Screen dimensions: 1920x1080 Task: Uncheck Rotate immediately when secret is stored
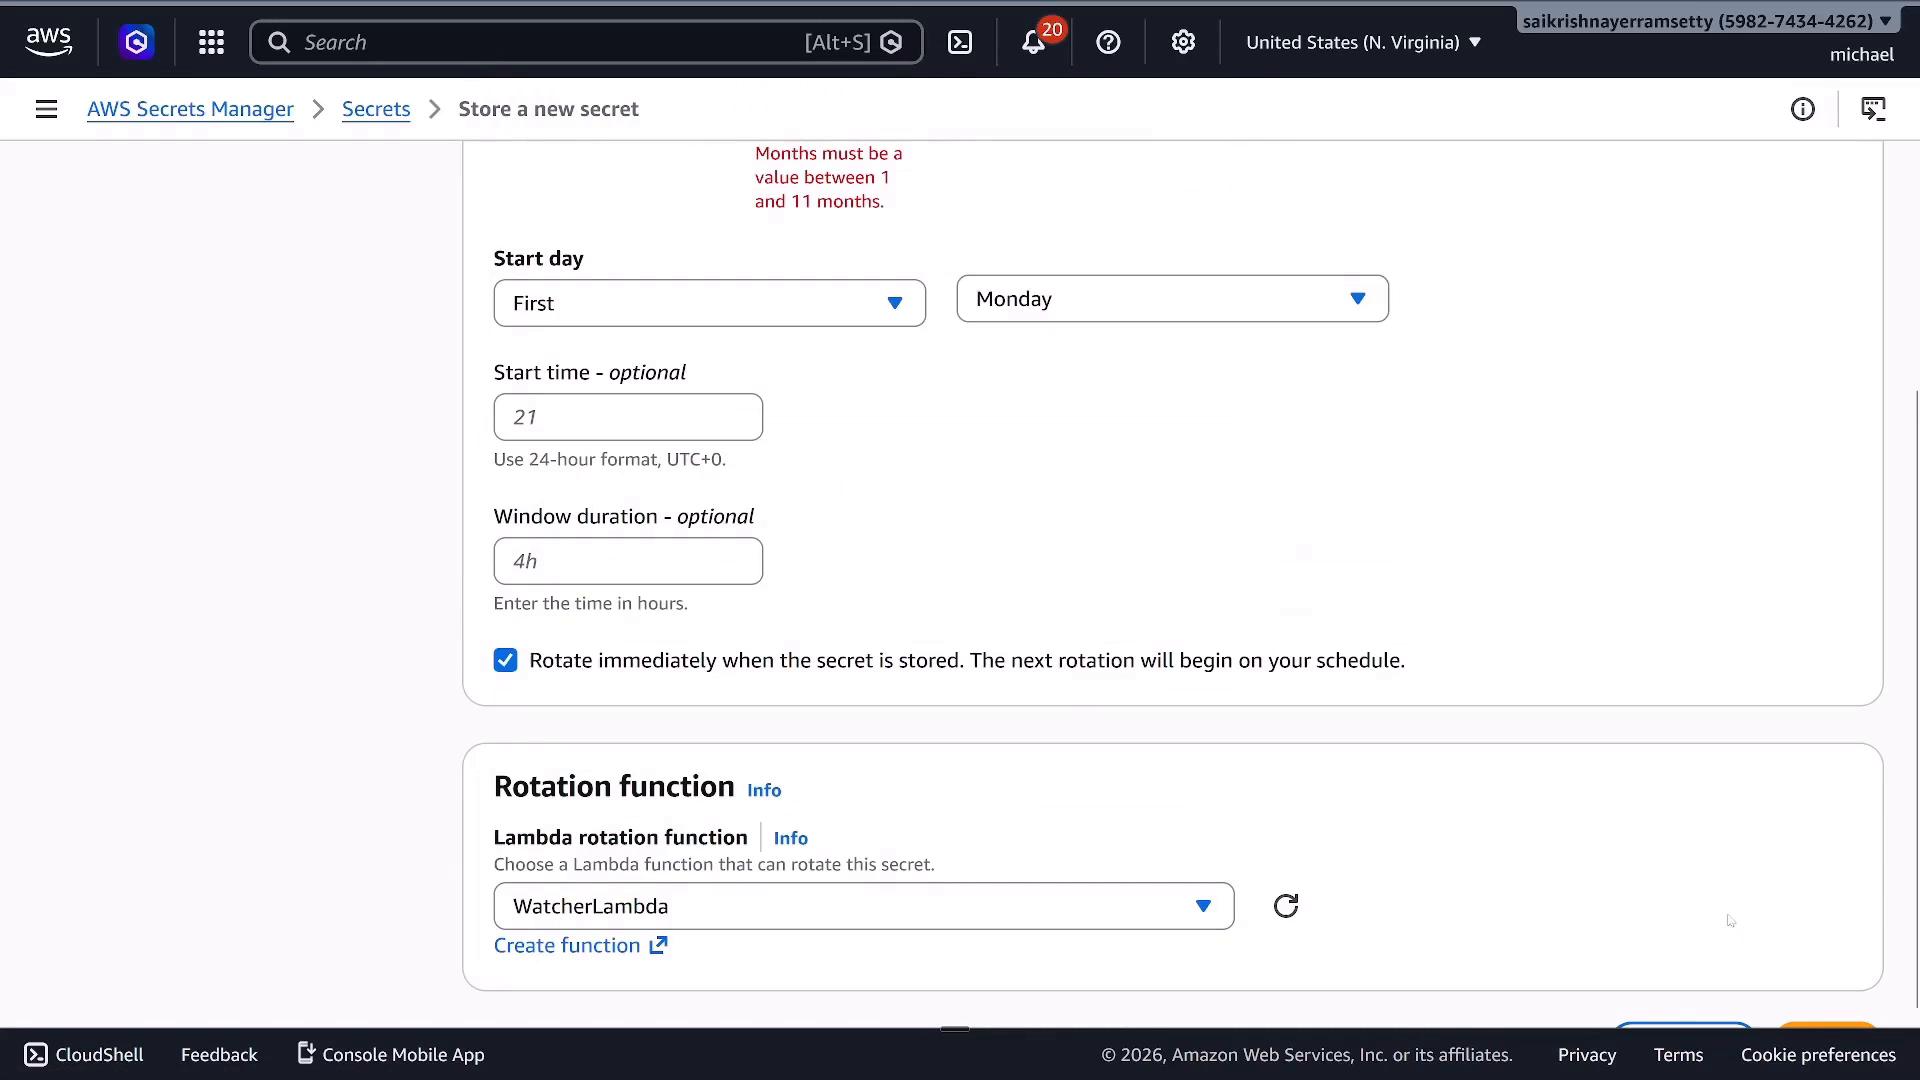(505, 660)
